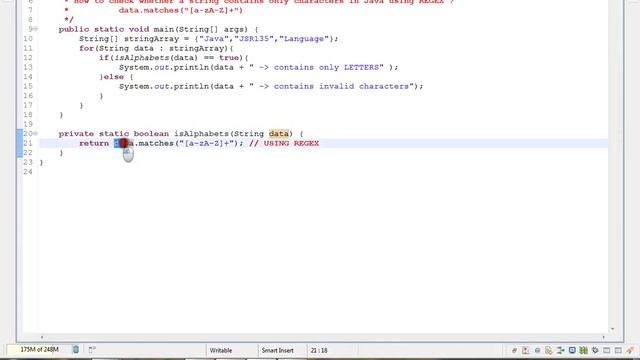Click the small icon beside the trash can
Image resolution: width=640 pixels, height=360 pixels.
point(92,349)
